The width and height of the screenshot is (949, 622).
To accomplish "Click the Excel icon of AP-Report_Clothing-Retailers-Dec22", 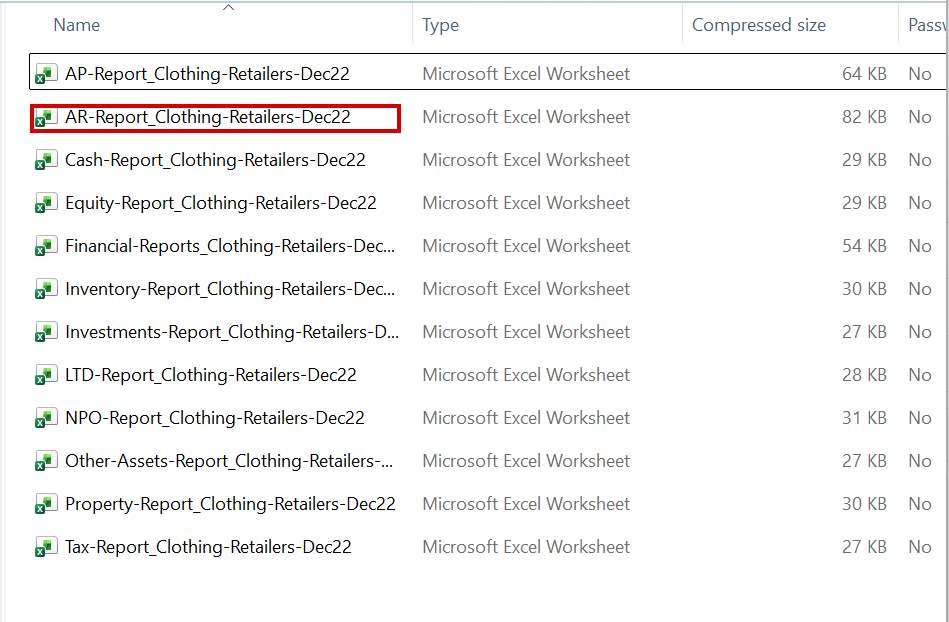I will (47, 74).
